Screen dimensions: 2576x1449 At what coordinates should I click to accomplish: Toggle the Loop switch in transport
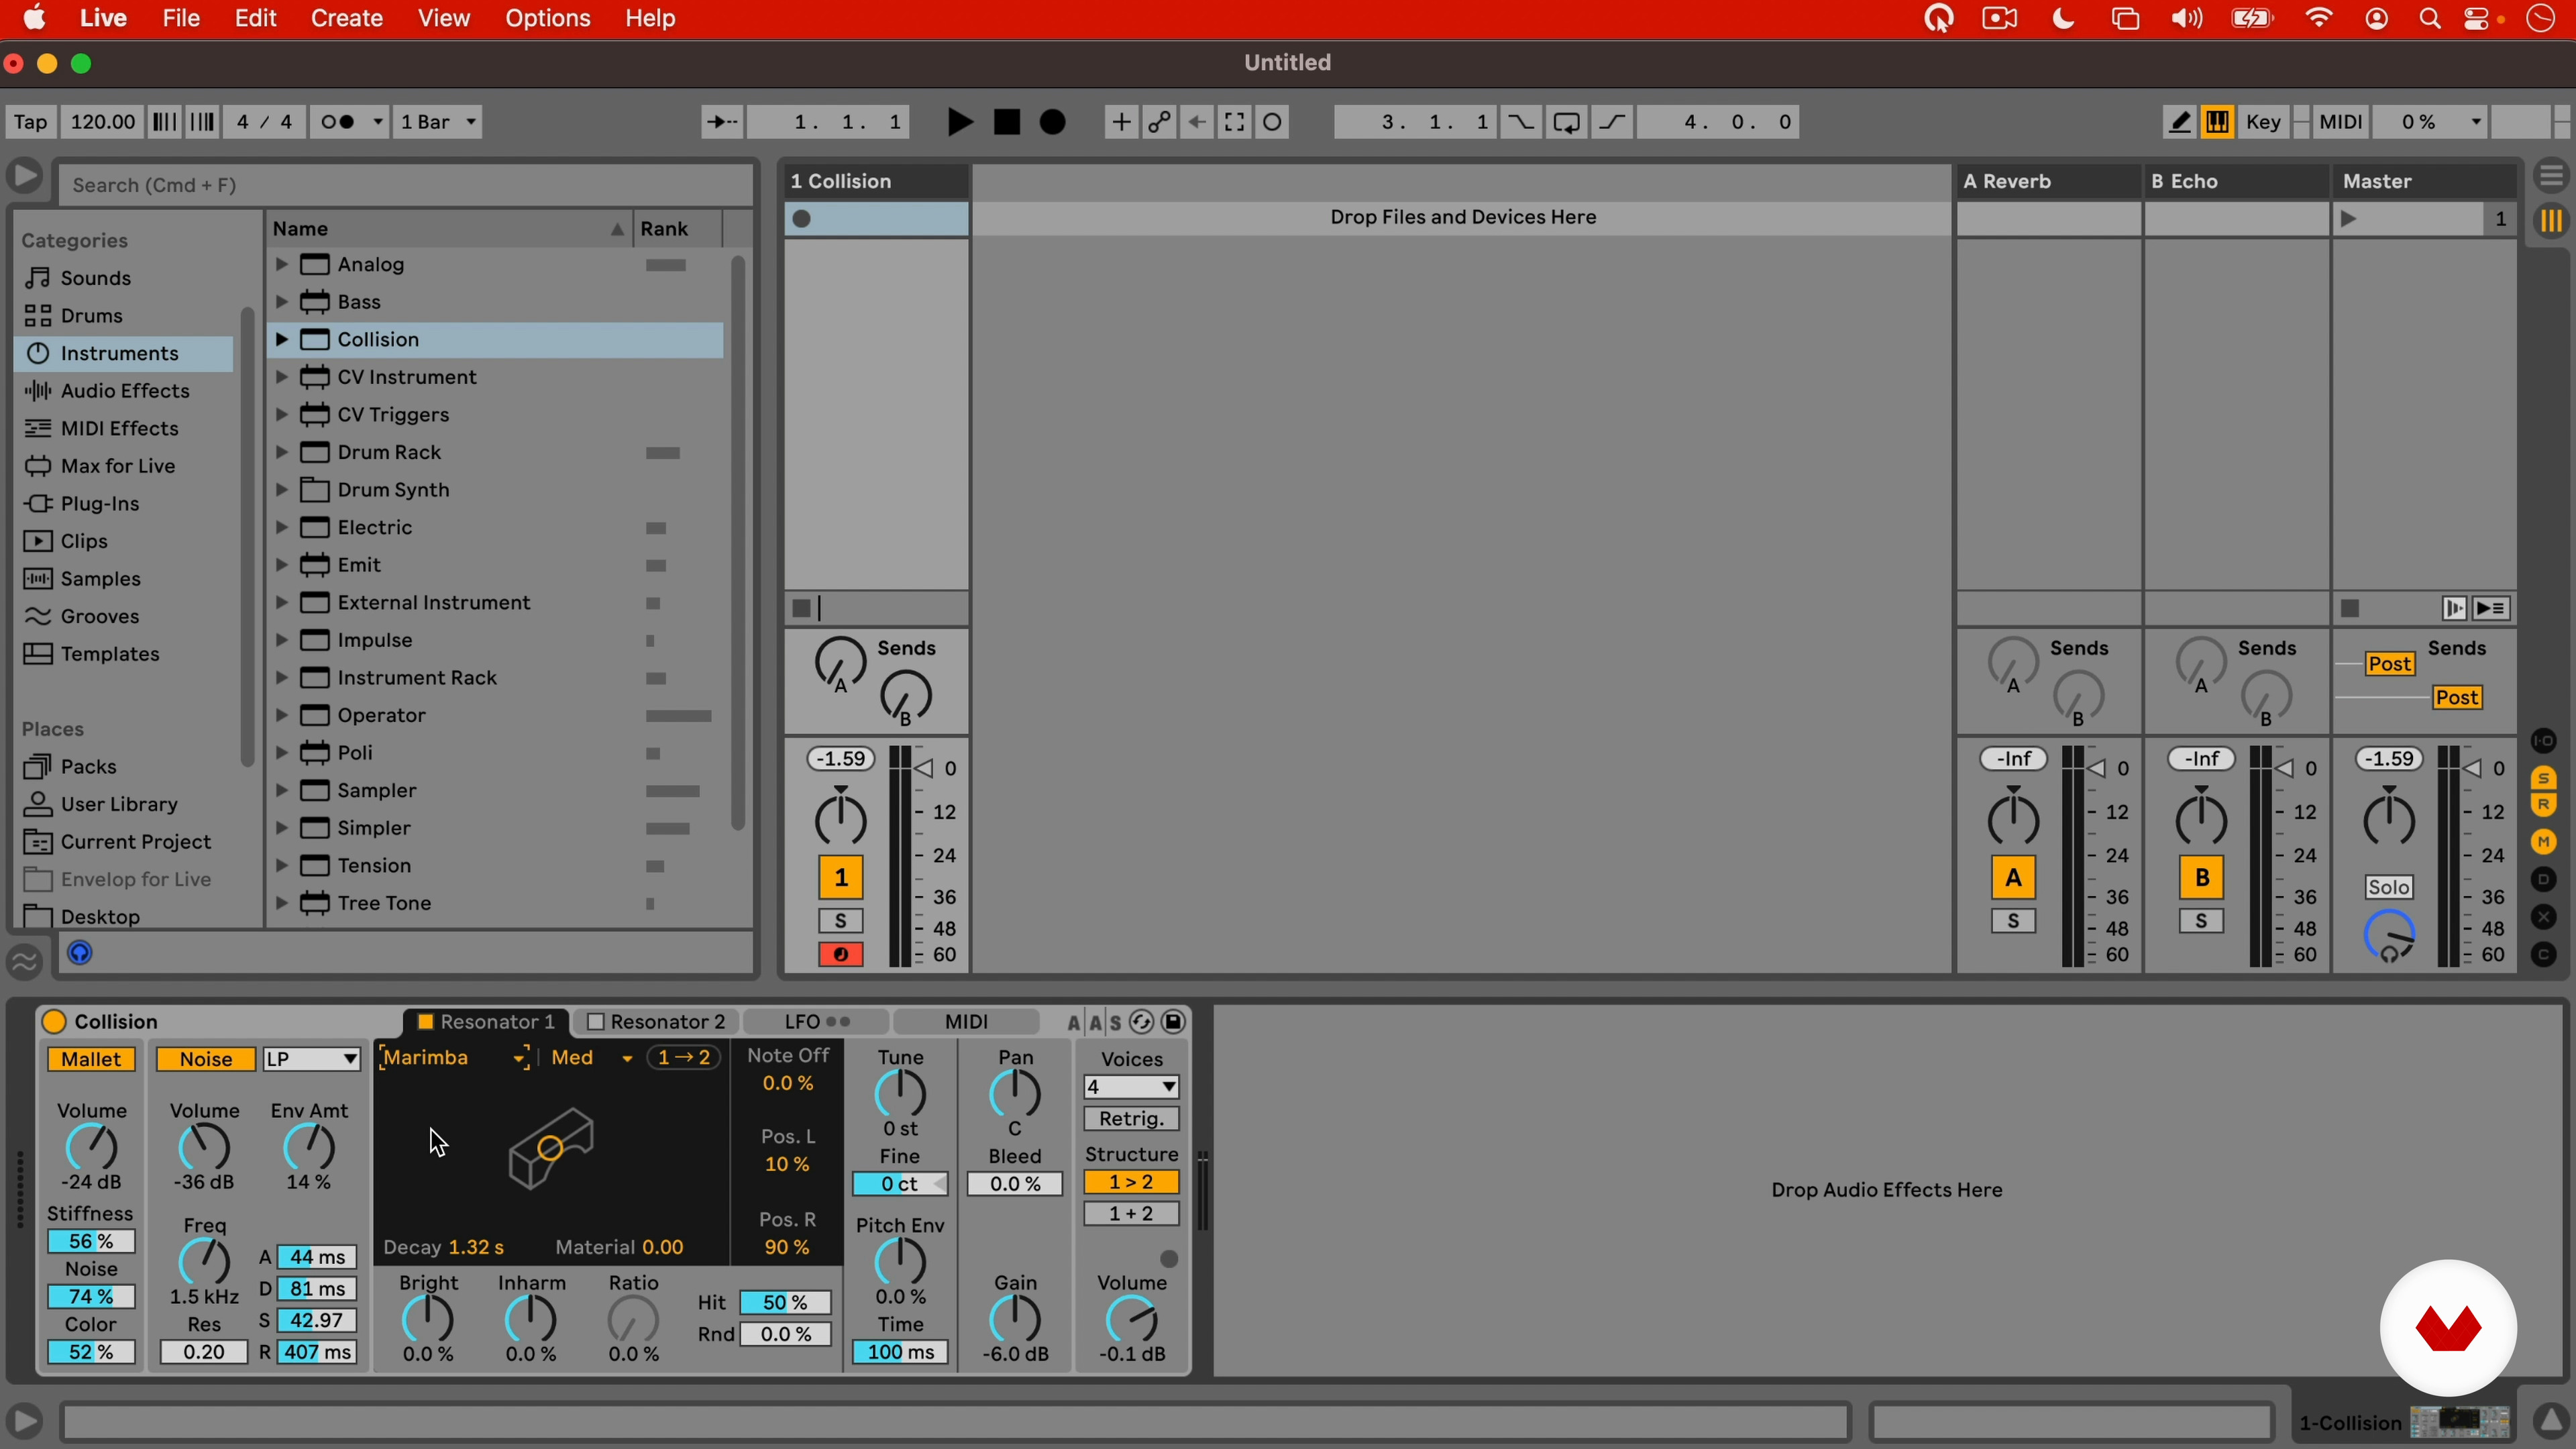1567,122
